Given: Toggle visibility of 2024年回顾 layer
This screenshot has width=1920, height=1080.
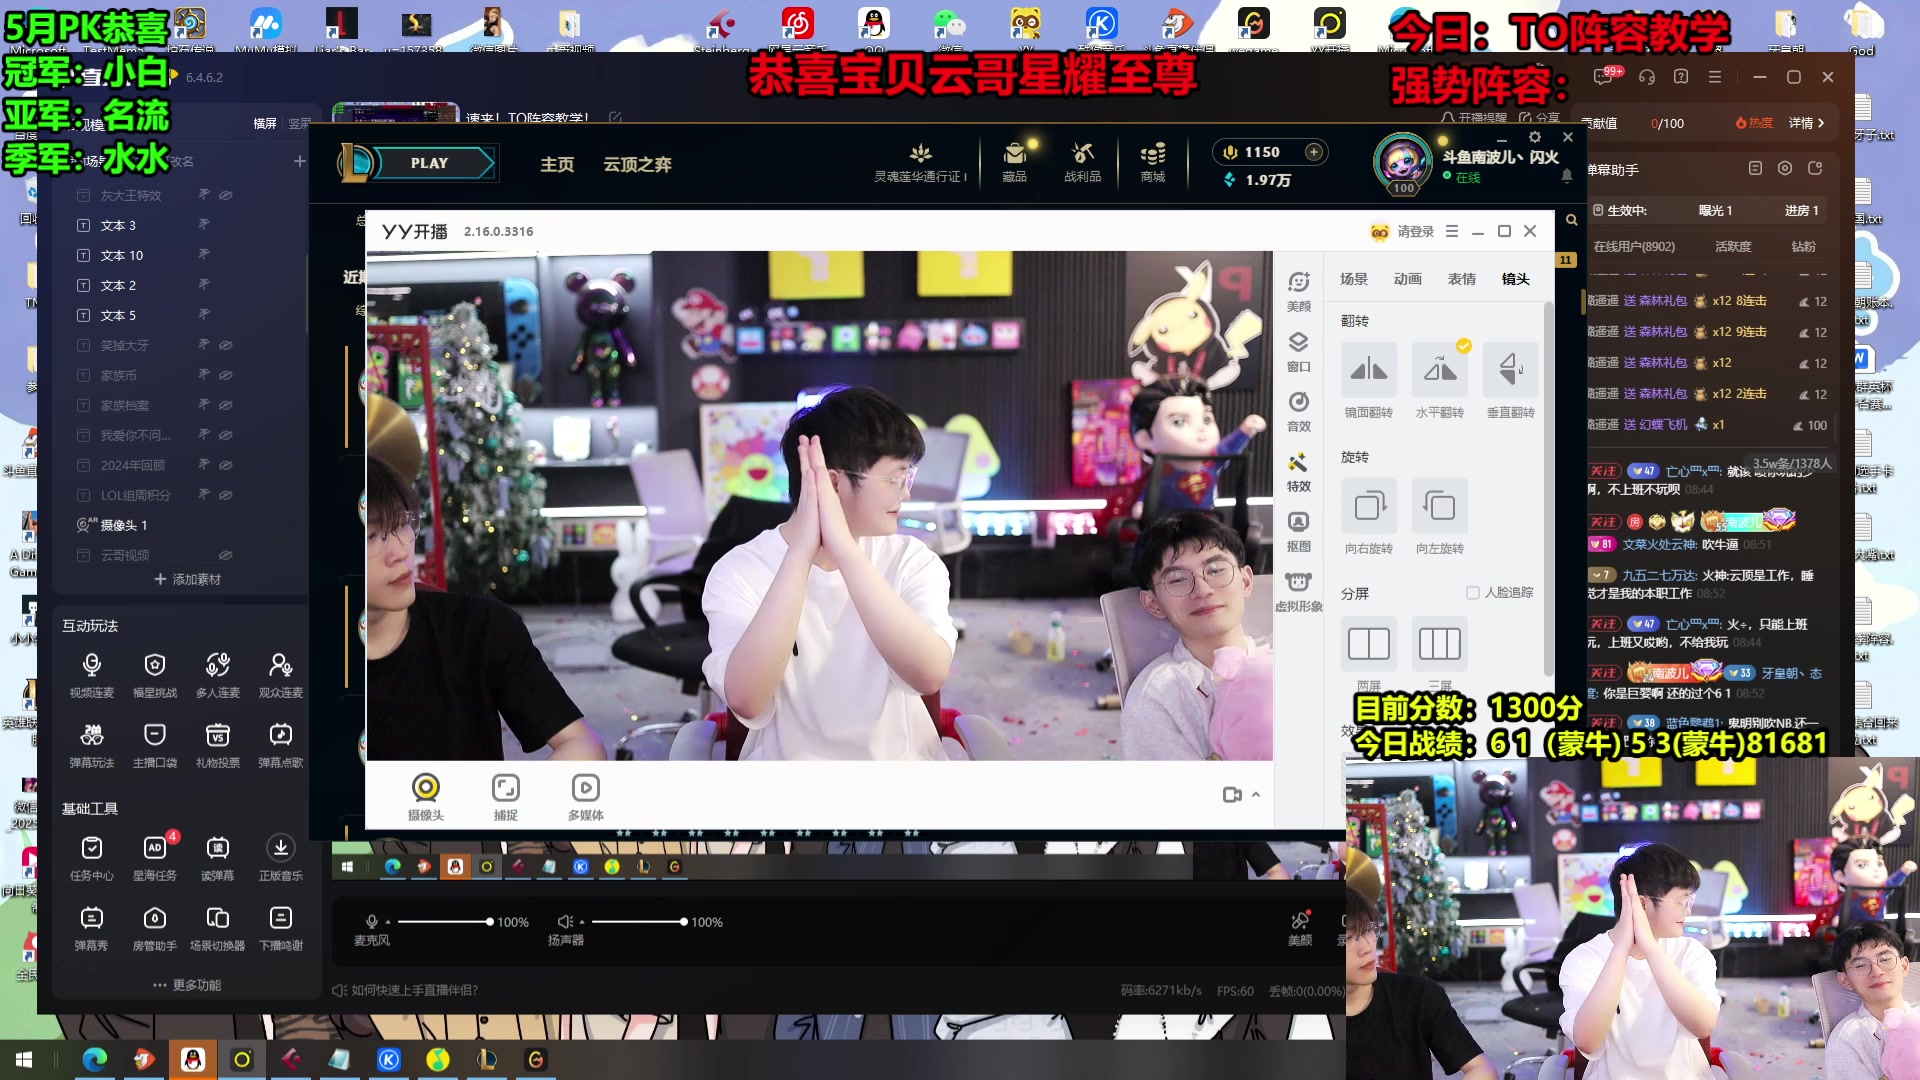Looking at the screenshot, I should 226,465.
